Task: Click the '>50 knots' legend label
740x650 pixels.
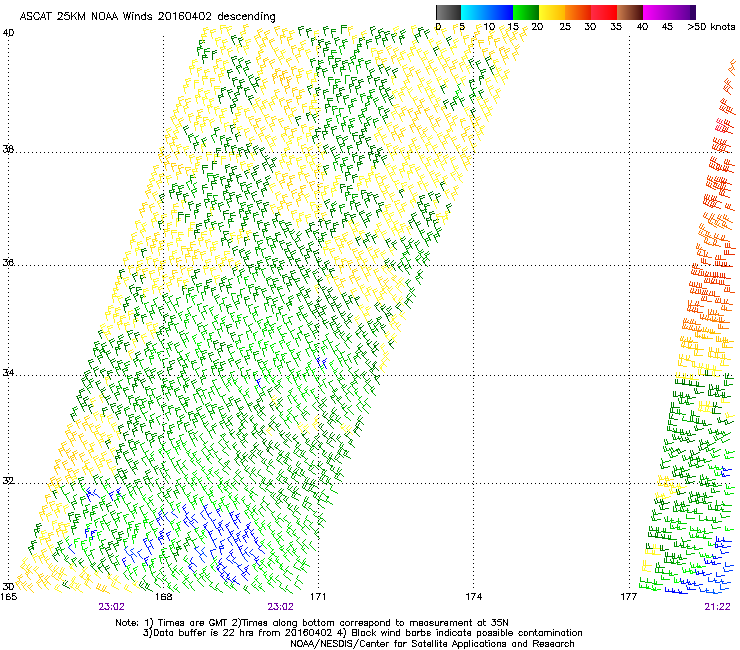Action: [x=711, y=27]
